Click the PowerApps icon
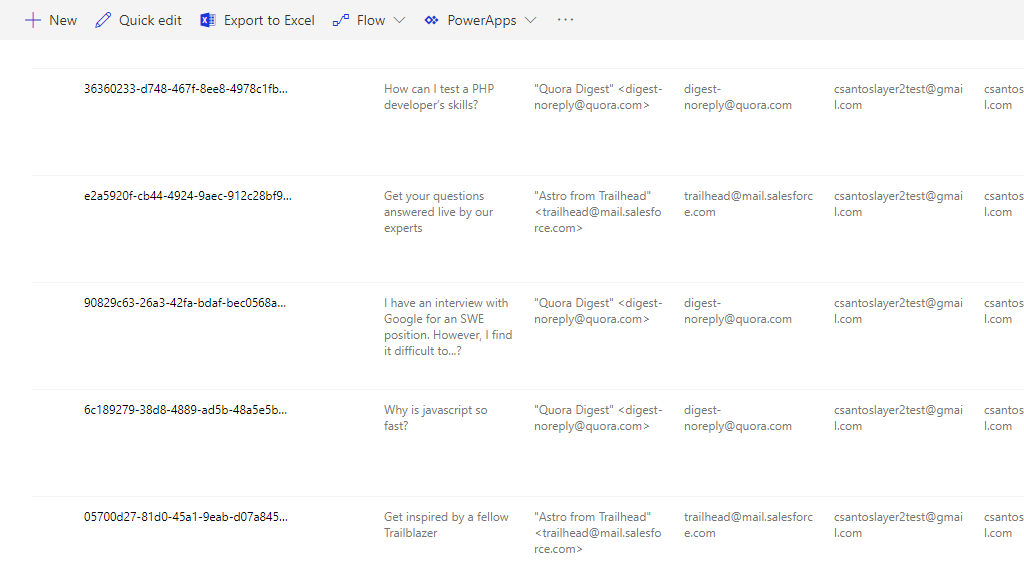This screenshot has height=561, width=1024. pyautogui.click(x=431, y=20)
